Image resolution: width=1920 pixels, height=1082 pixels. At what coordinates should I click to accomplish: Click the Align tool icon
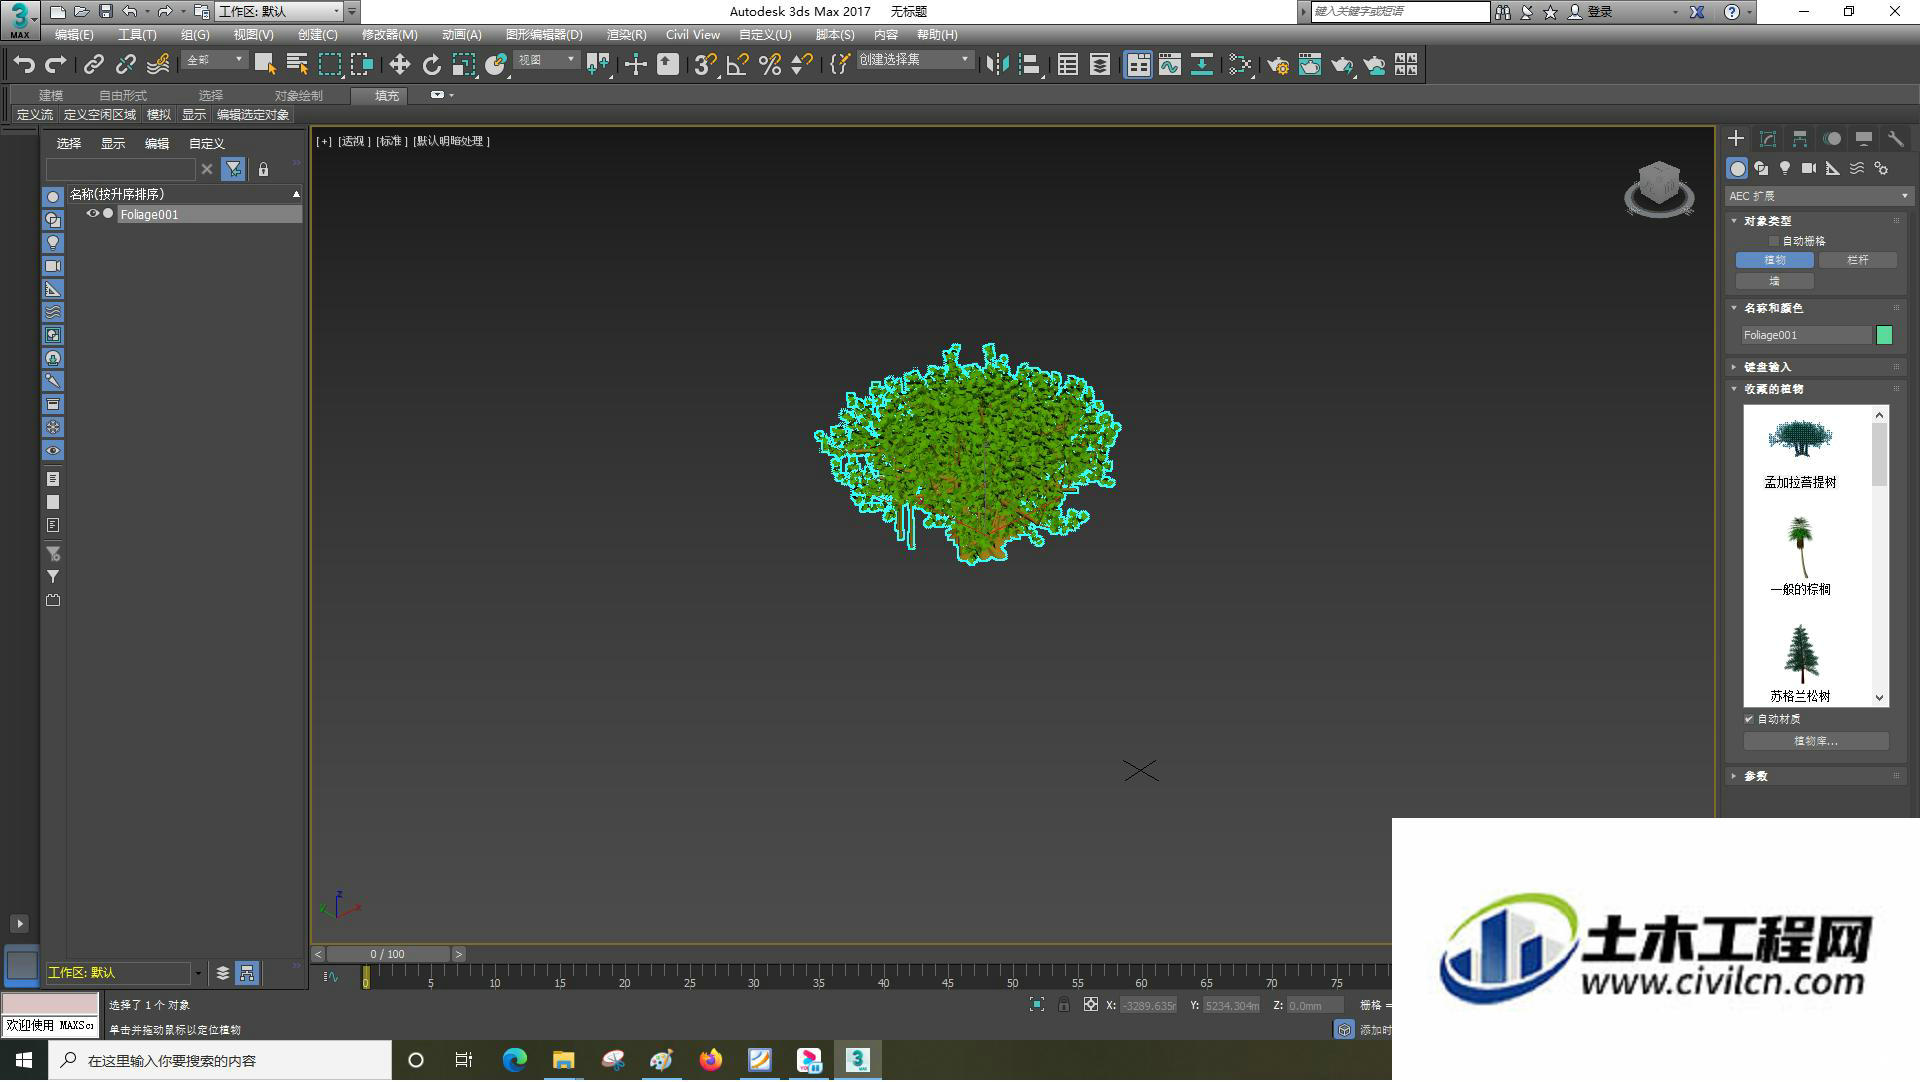point(1029,65)
